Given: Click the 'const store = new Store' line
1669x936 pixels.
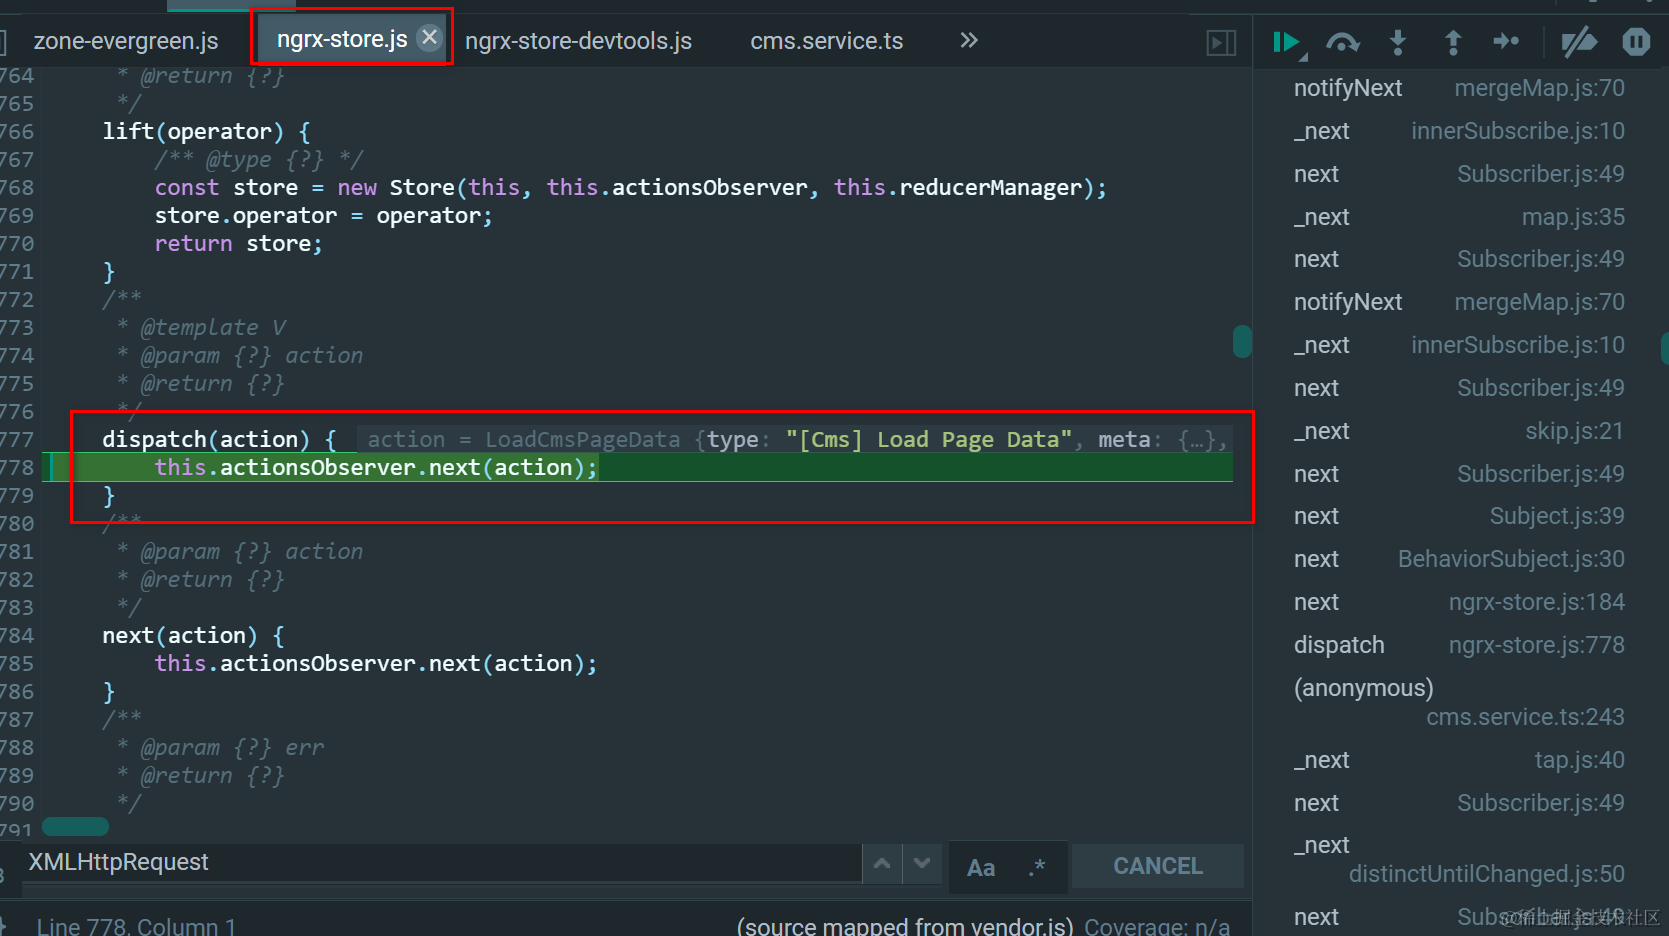Looking at the screenshot, I should pos(630,187).
